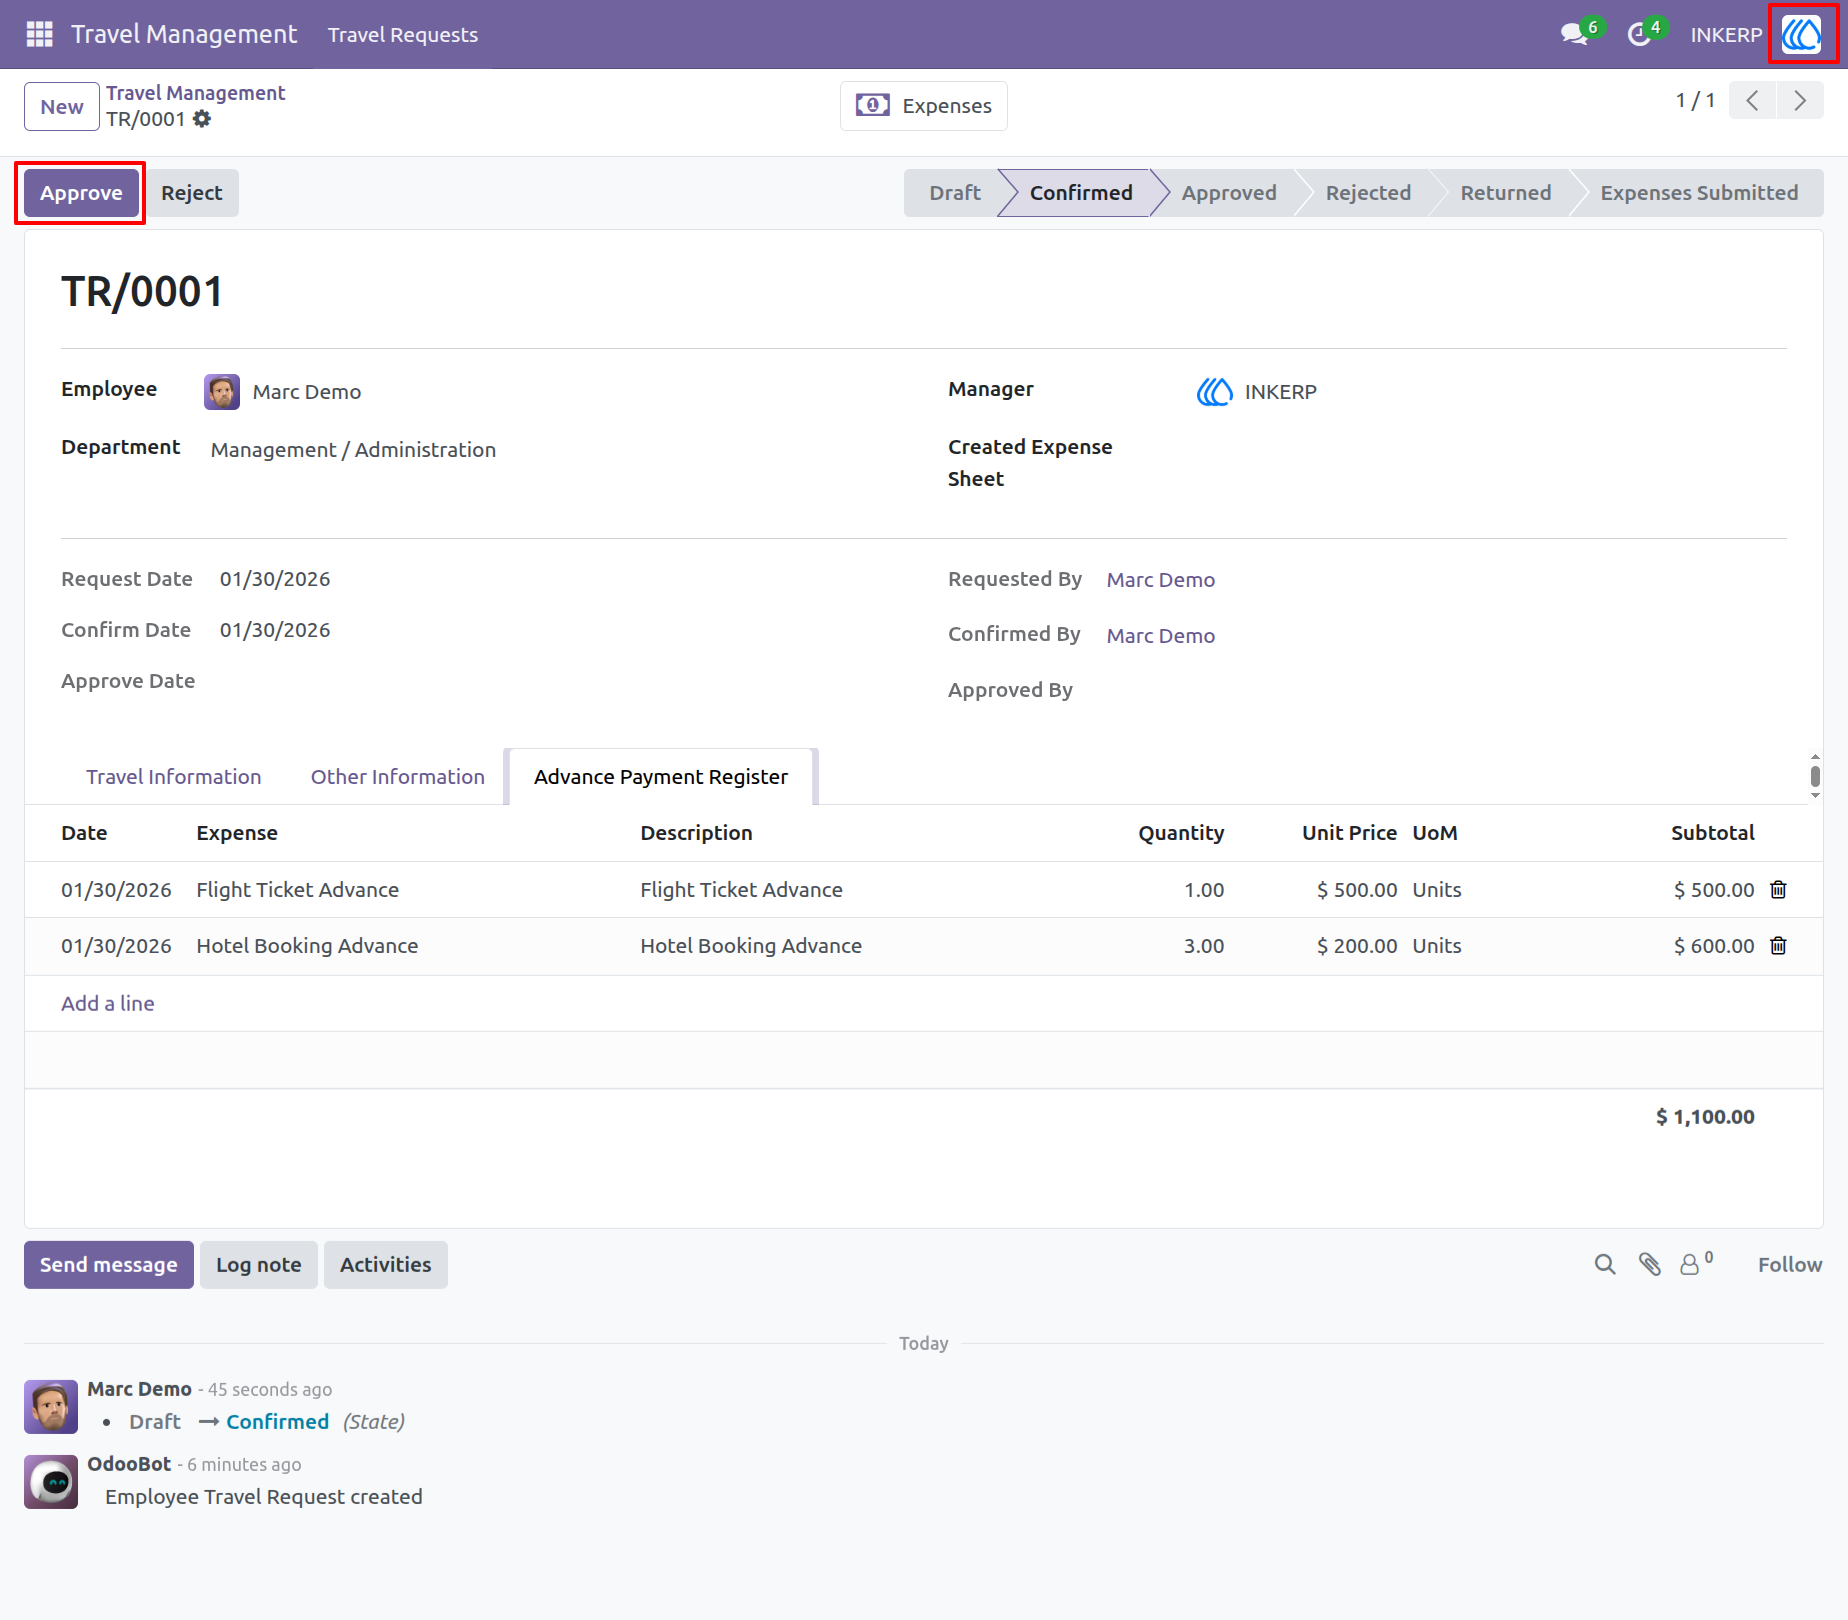
Task: Open the apps grid menu icon
Action: [x=39, y=34]
